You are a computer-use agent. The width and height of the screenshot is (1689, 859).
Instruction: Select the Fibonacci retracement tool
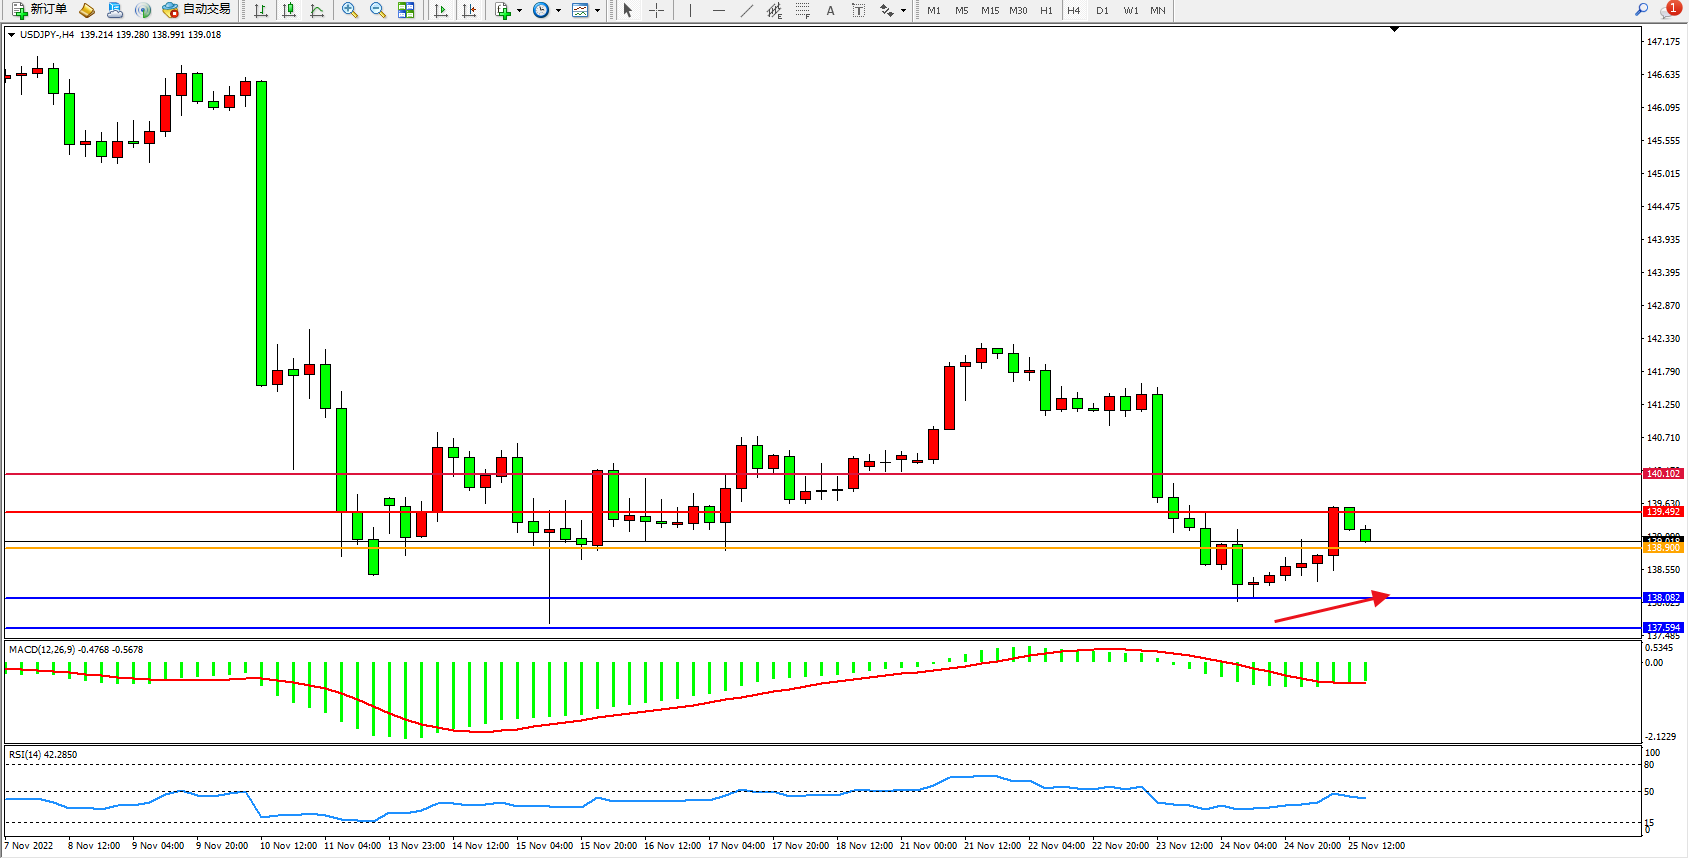point(802,10)
